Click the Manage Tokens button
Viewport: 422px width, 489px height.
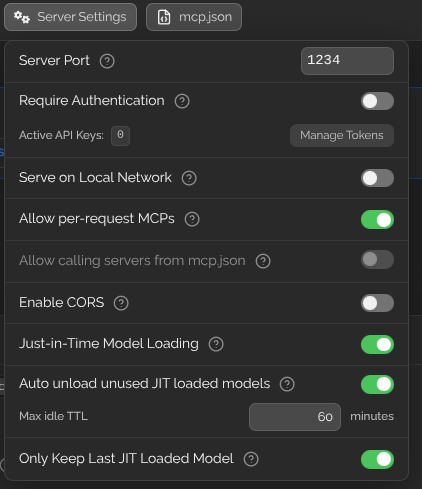(342, 135)
